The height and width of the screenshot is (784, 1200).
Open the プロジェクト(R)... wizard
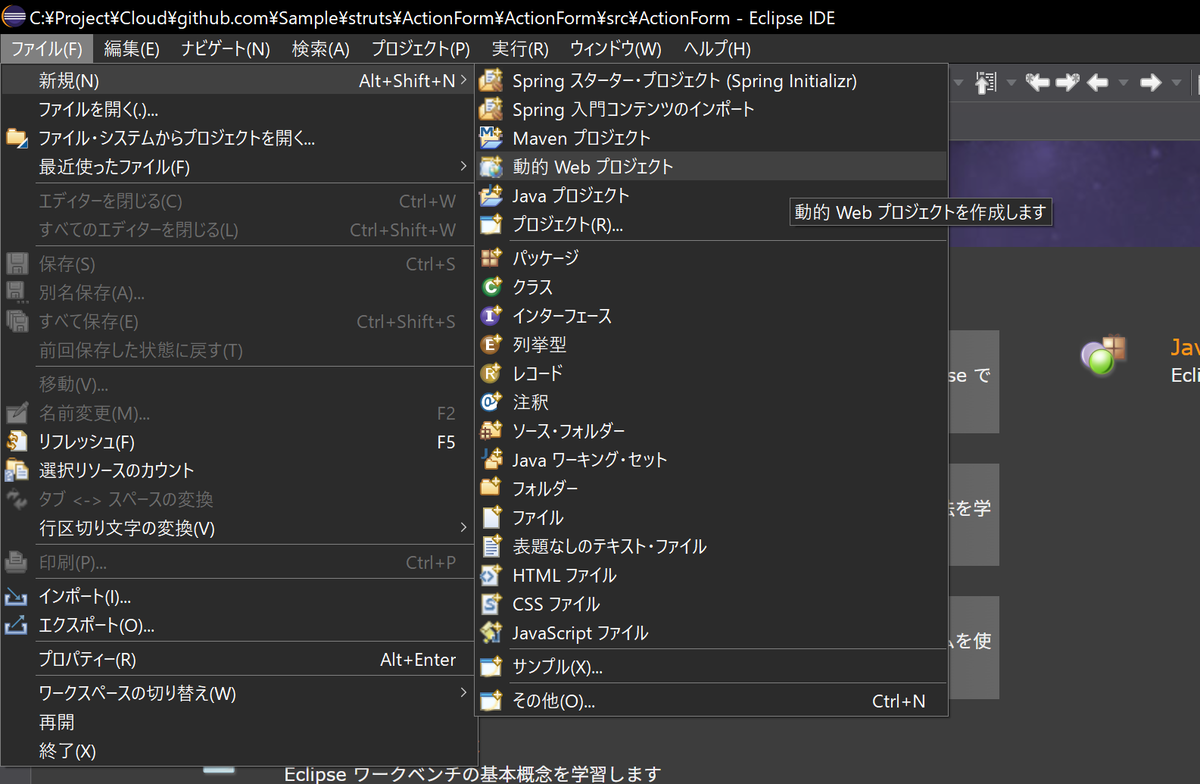711,225
